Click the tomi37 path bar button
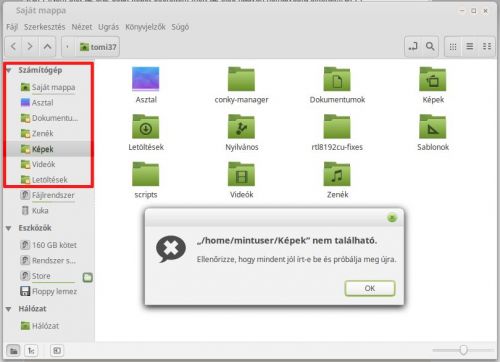Viewport: 500px width, 362px height. (98, 47)
